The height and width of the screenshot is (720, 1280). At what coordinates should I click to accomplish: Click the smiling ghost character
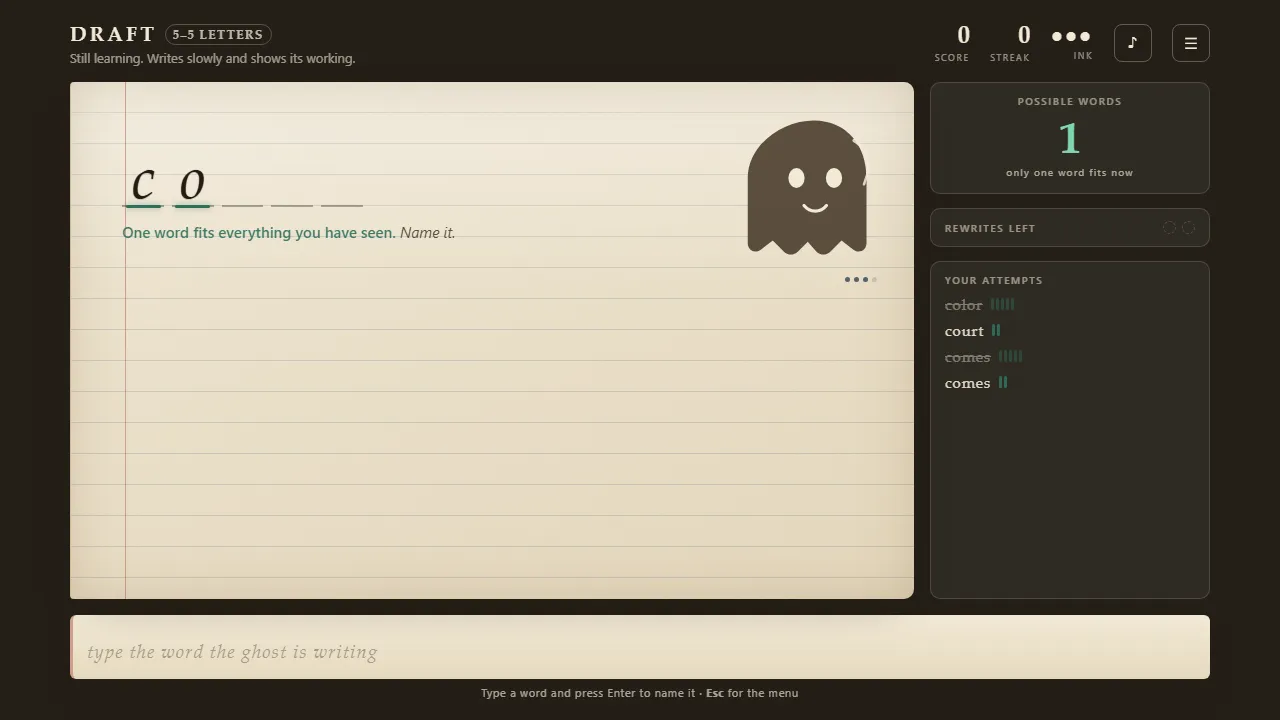807,187
